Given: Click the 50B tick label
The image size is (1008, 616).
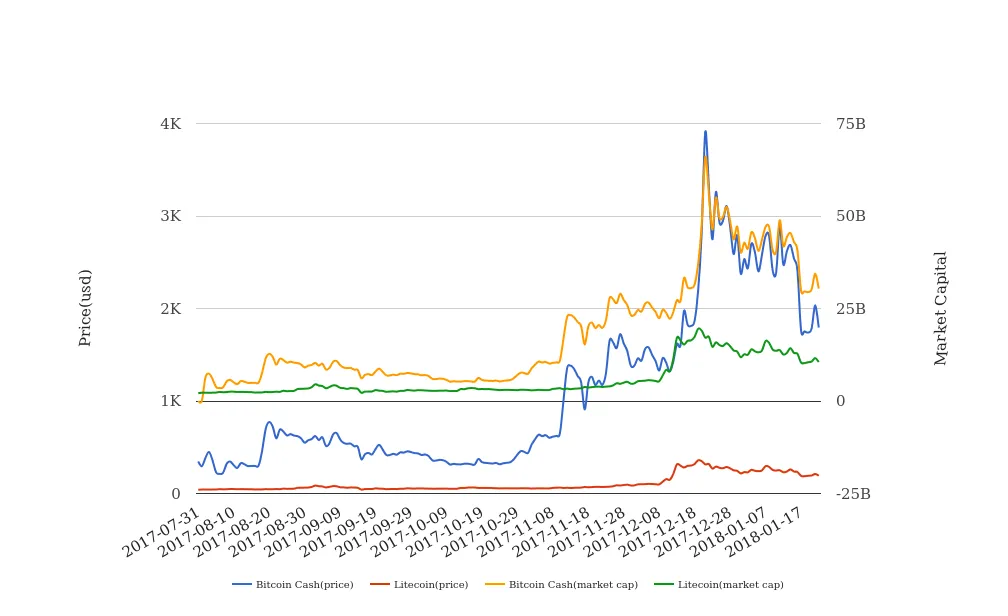Looking at the screenshot, I should [851, 216].
